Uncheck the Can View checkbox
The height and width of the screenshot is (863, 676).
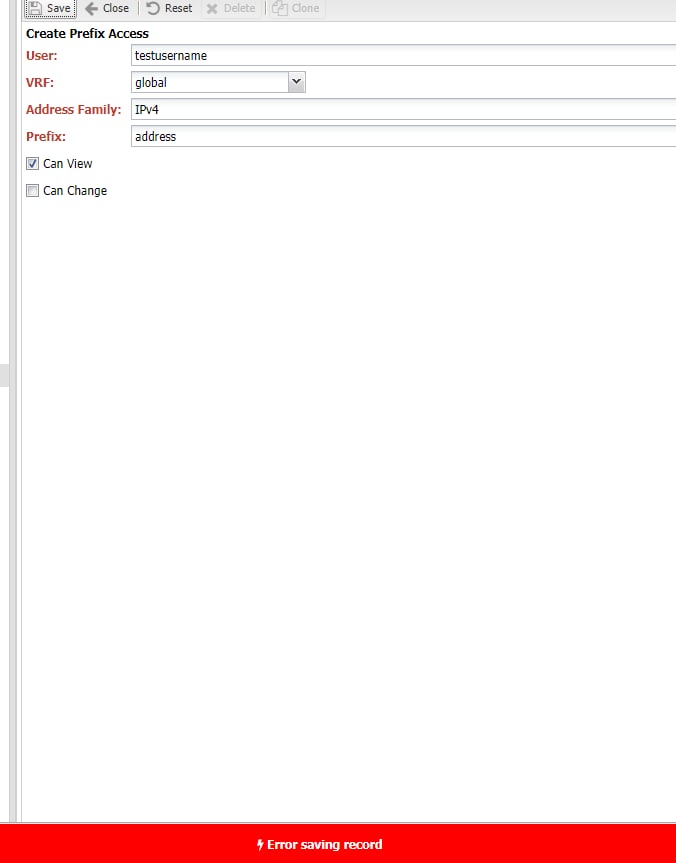(x=32, y=163)
